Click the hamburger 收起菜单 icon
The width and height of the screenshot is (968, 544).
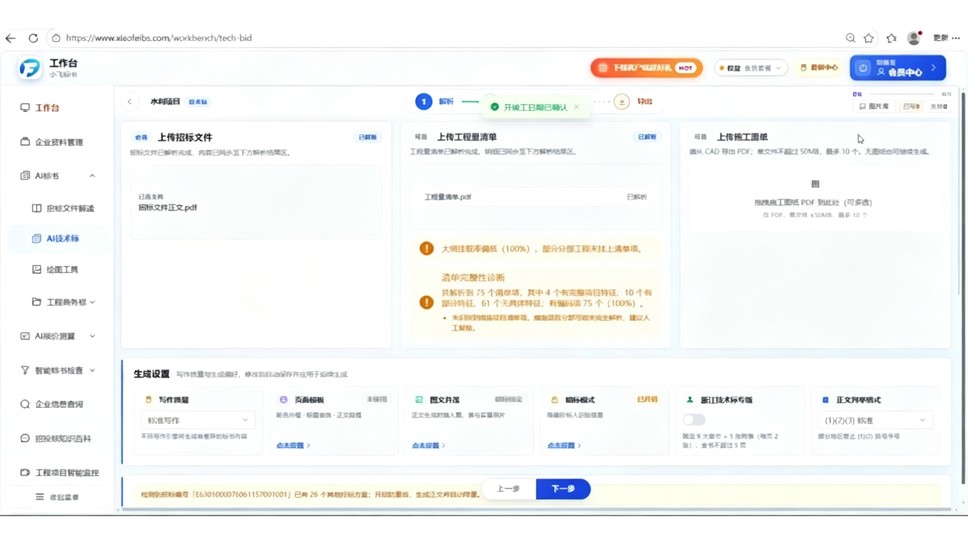(x=40, y=496)
